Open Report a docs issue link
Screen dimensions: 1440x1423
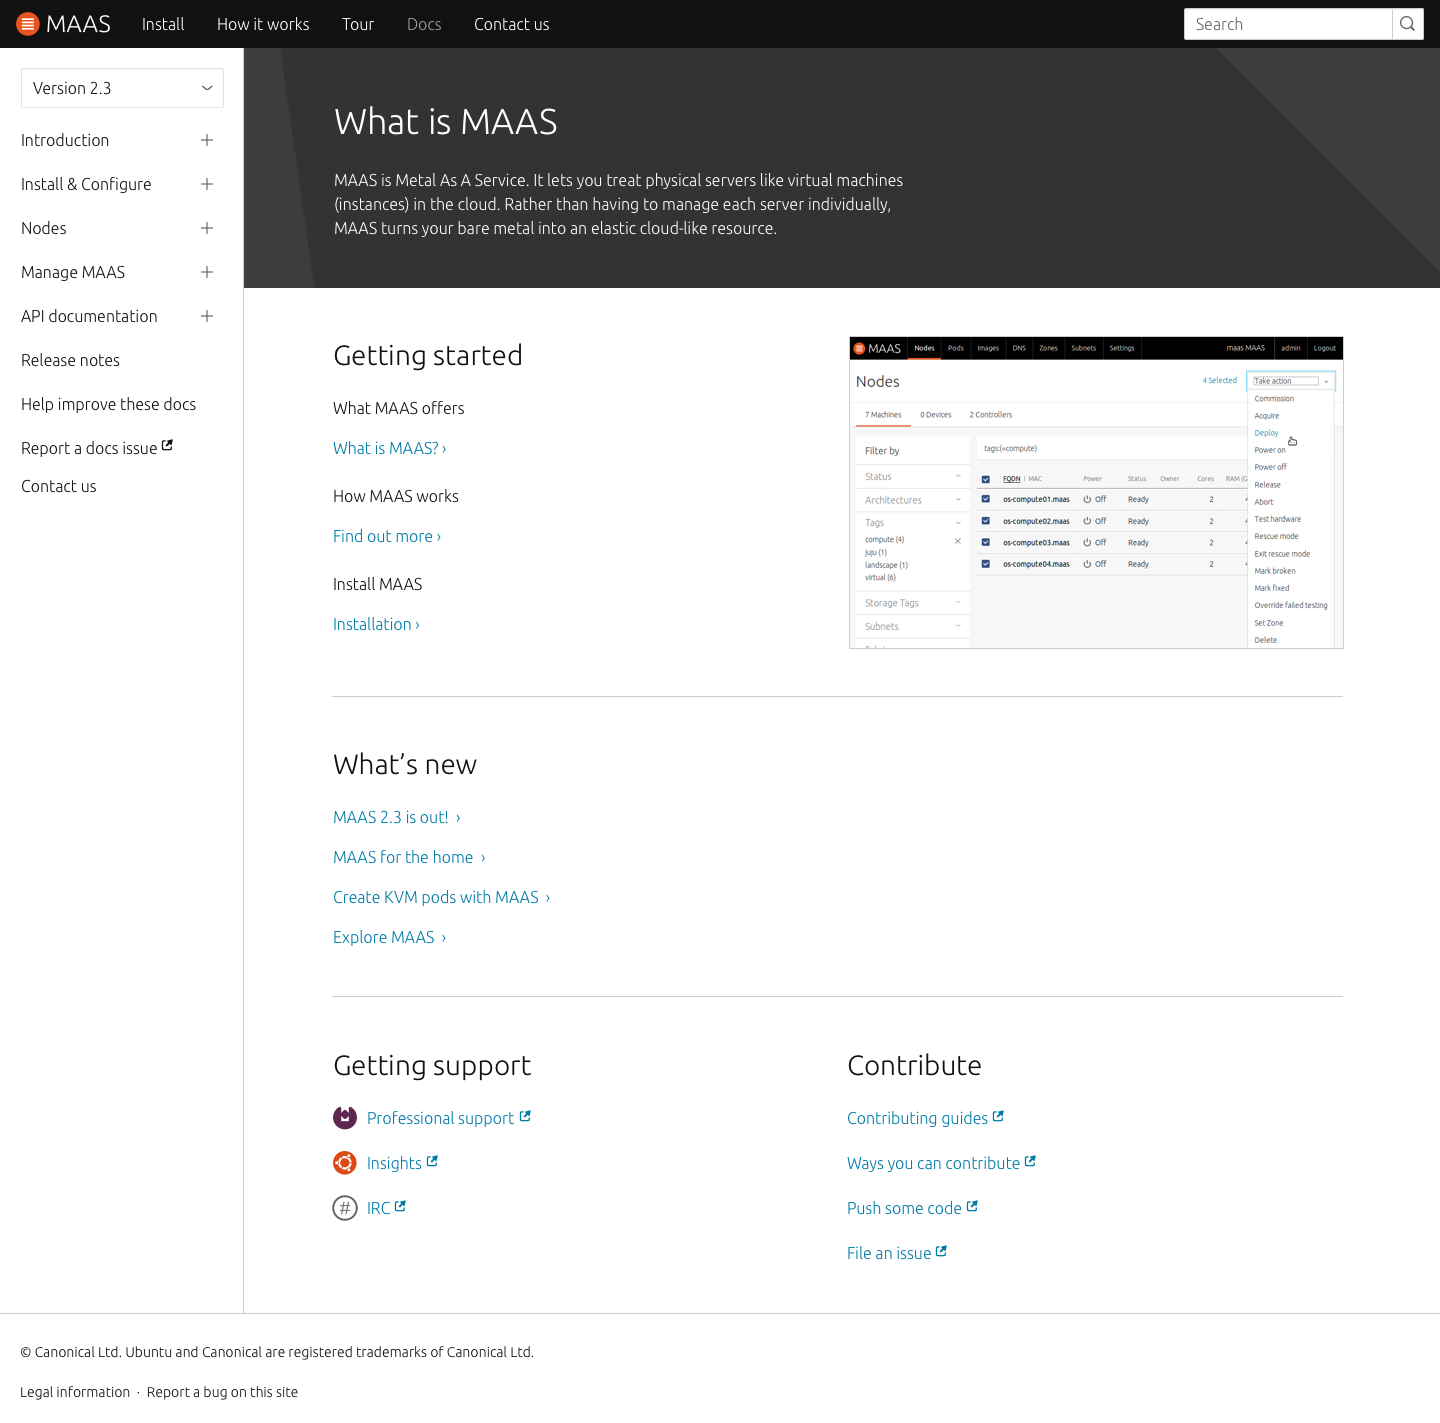97,447
